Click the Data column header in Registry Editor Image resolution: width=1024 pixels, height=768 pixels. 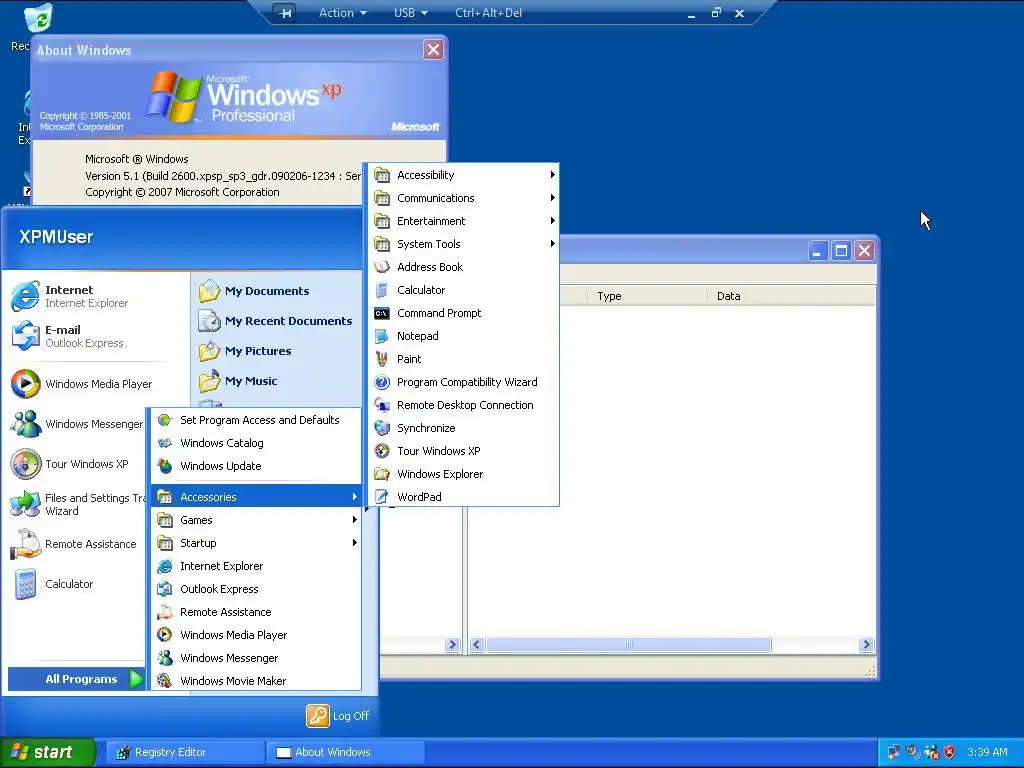click(x=791, y=296)
